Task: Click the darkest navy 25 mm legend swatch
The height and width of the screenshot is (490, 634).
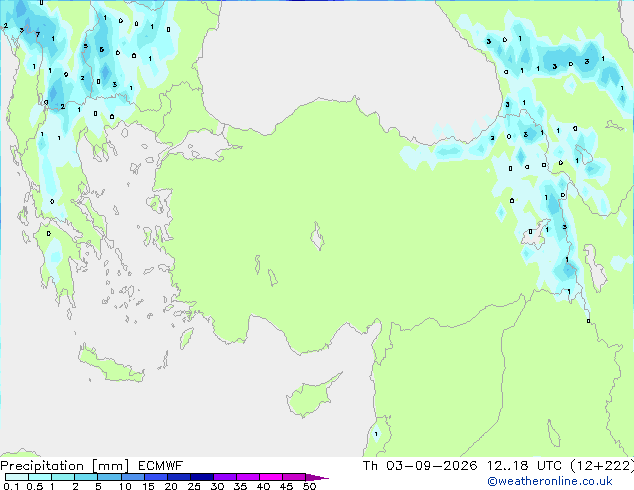Action: (x=202, y=477)
